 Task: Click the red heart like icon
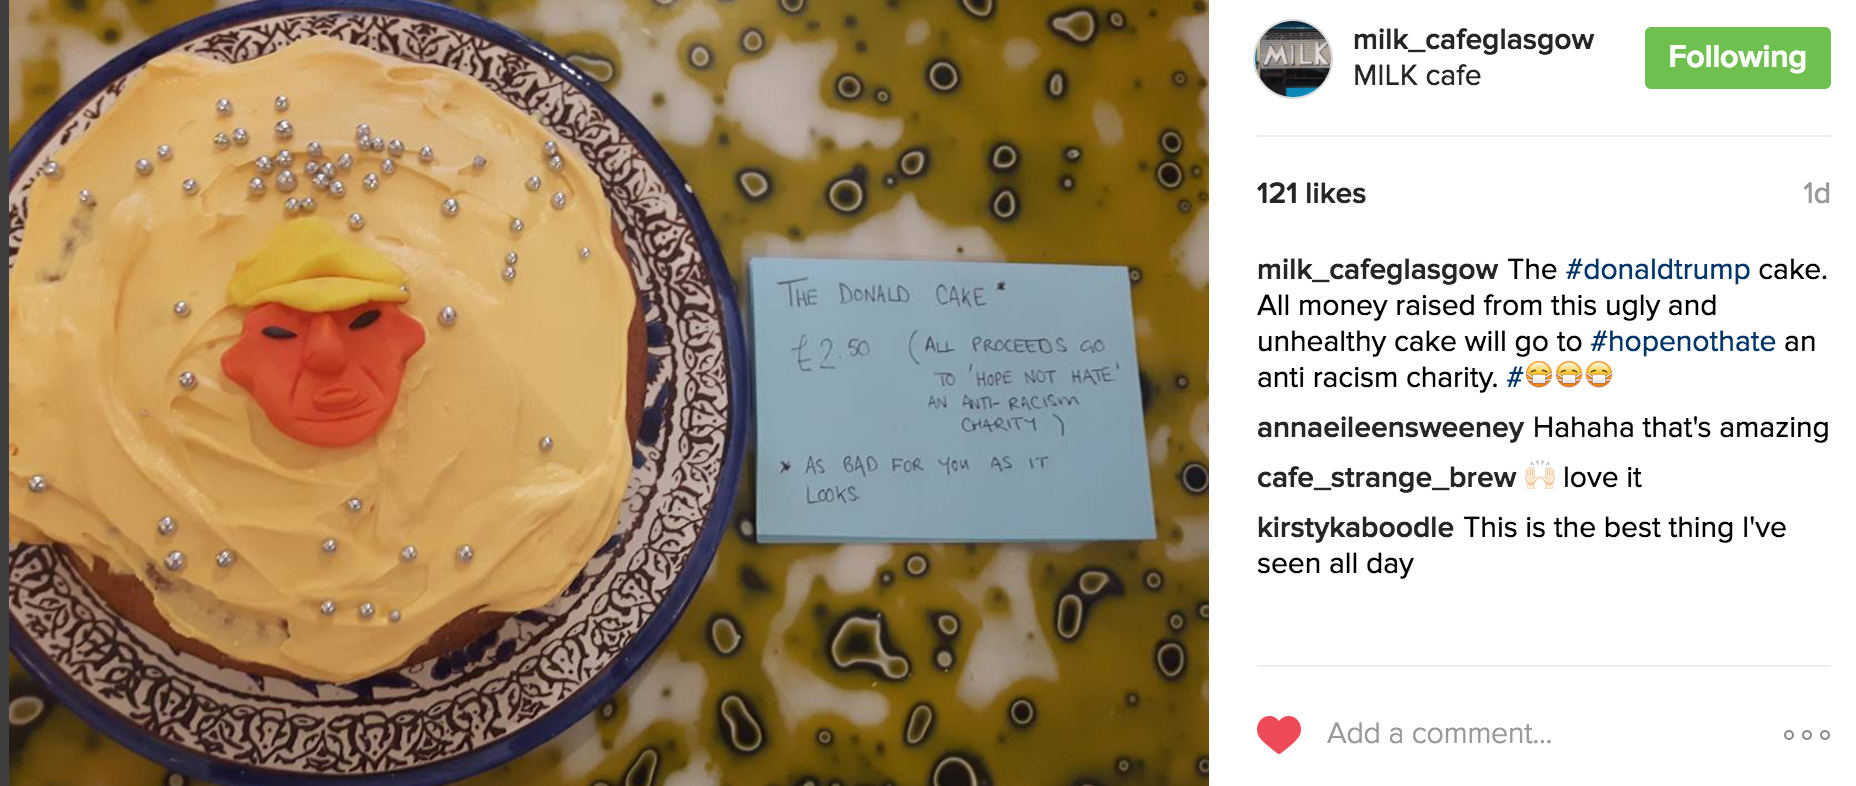[x=1278, y=734]
